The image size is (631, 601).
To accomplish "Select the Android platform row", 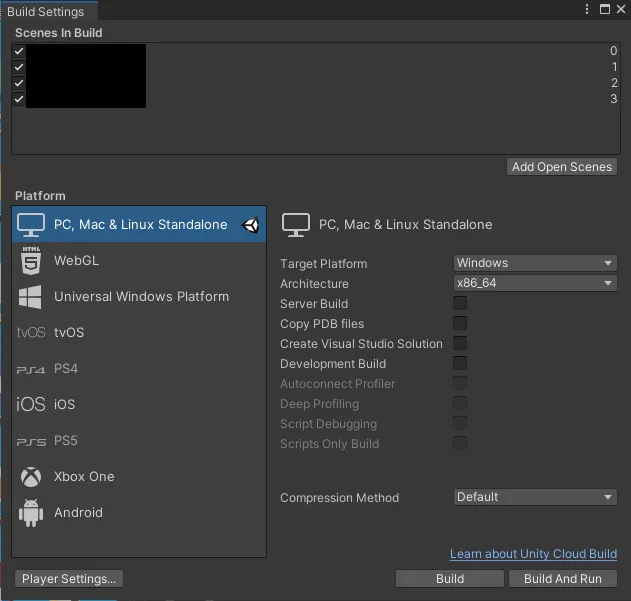I will pyautogui.click(x=139, y=513).
